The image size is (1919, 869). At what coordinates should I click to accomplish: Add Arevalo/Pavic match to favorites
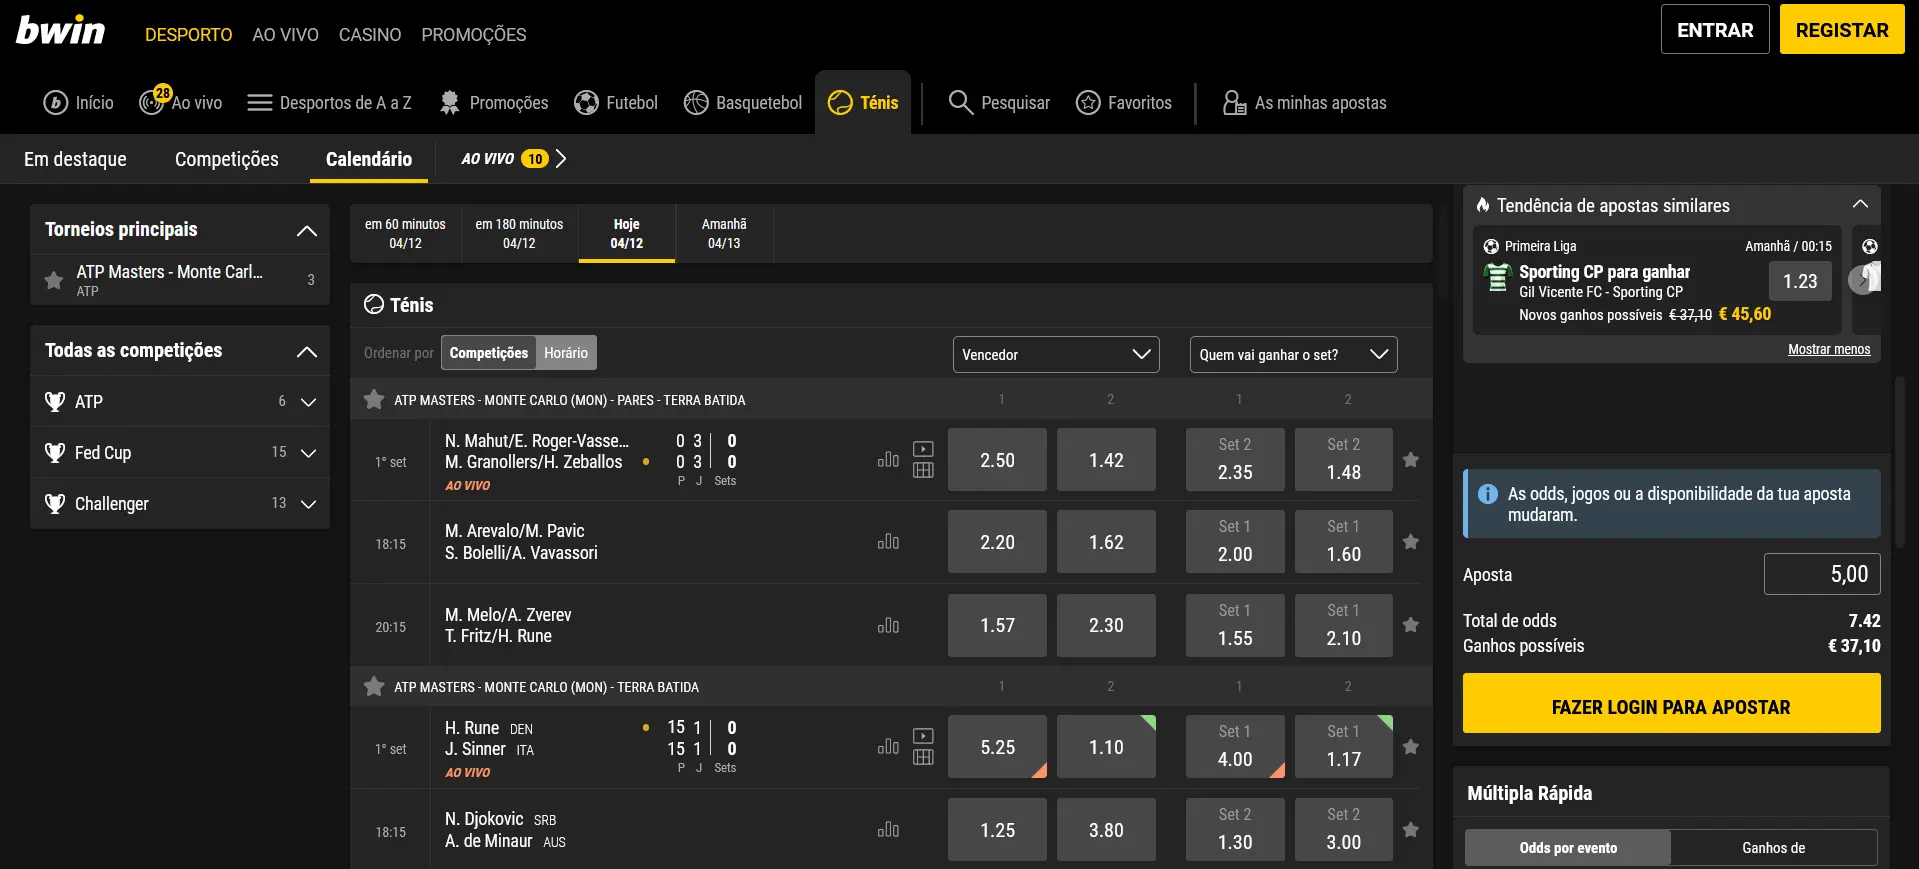[1411, 542]
